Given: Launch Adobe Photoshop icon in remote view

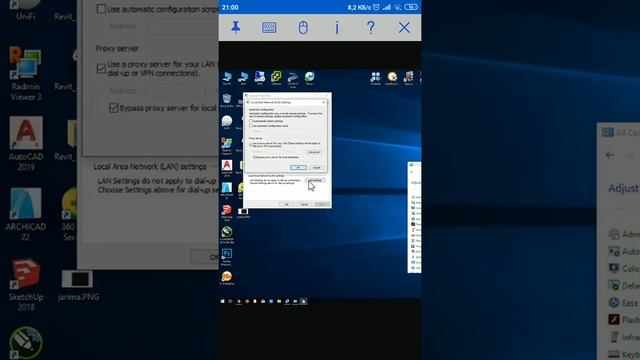Looking at the screenshot, I should coord(227,257).
